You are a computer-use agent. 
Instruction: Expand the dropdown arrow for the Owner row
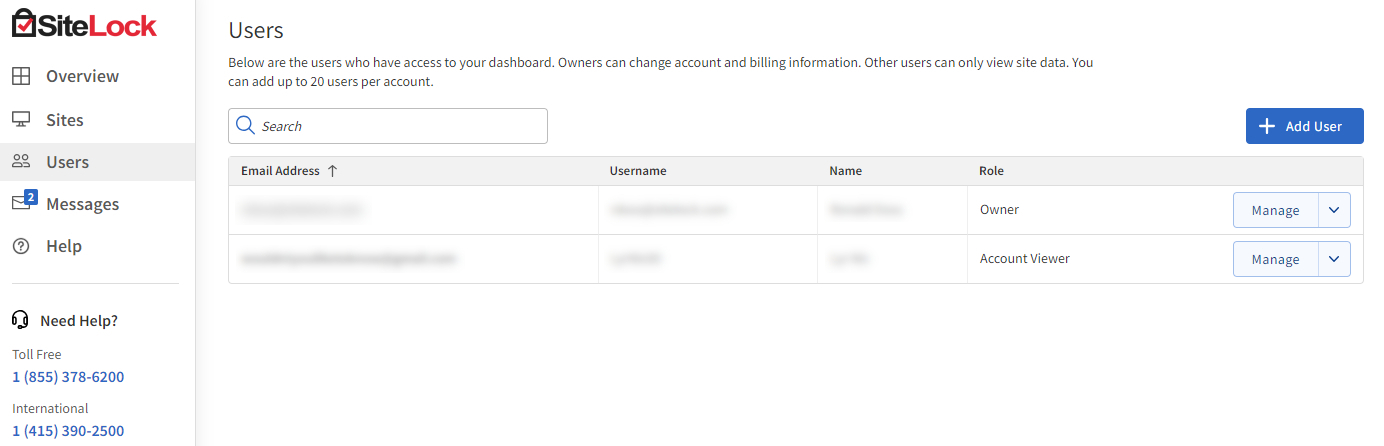tap(1334, 210)
